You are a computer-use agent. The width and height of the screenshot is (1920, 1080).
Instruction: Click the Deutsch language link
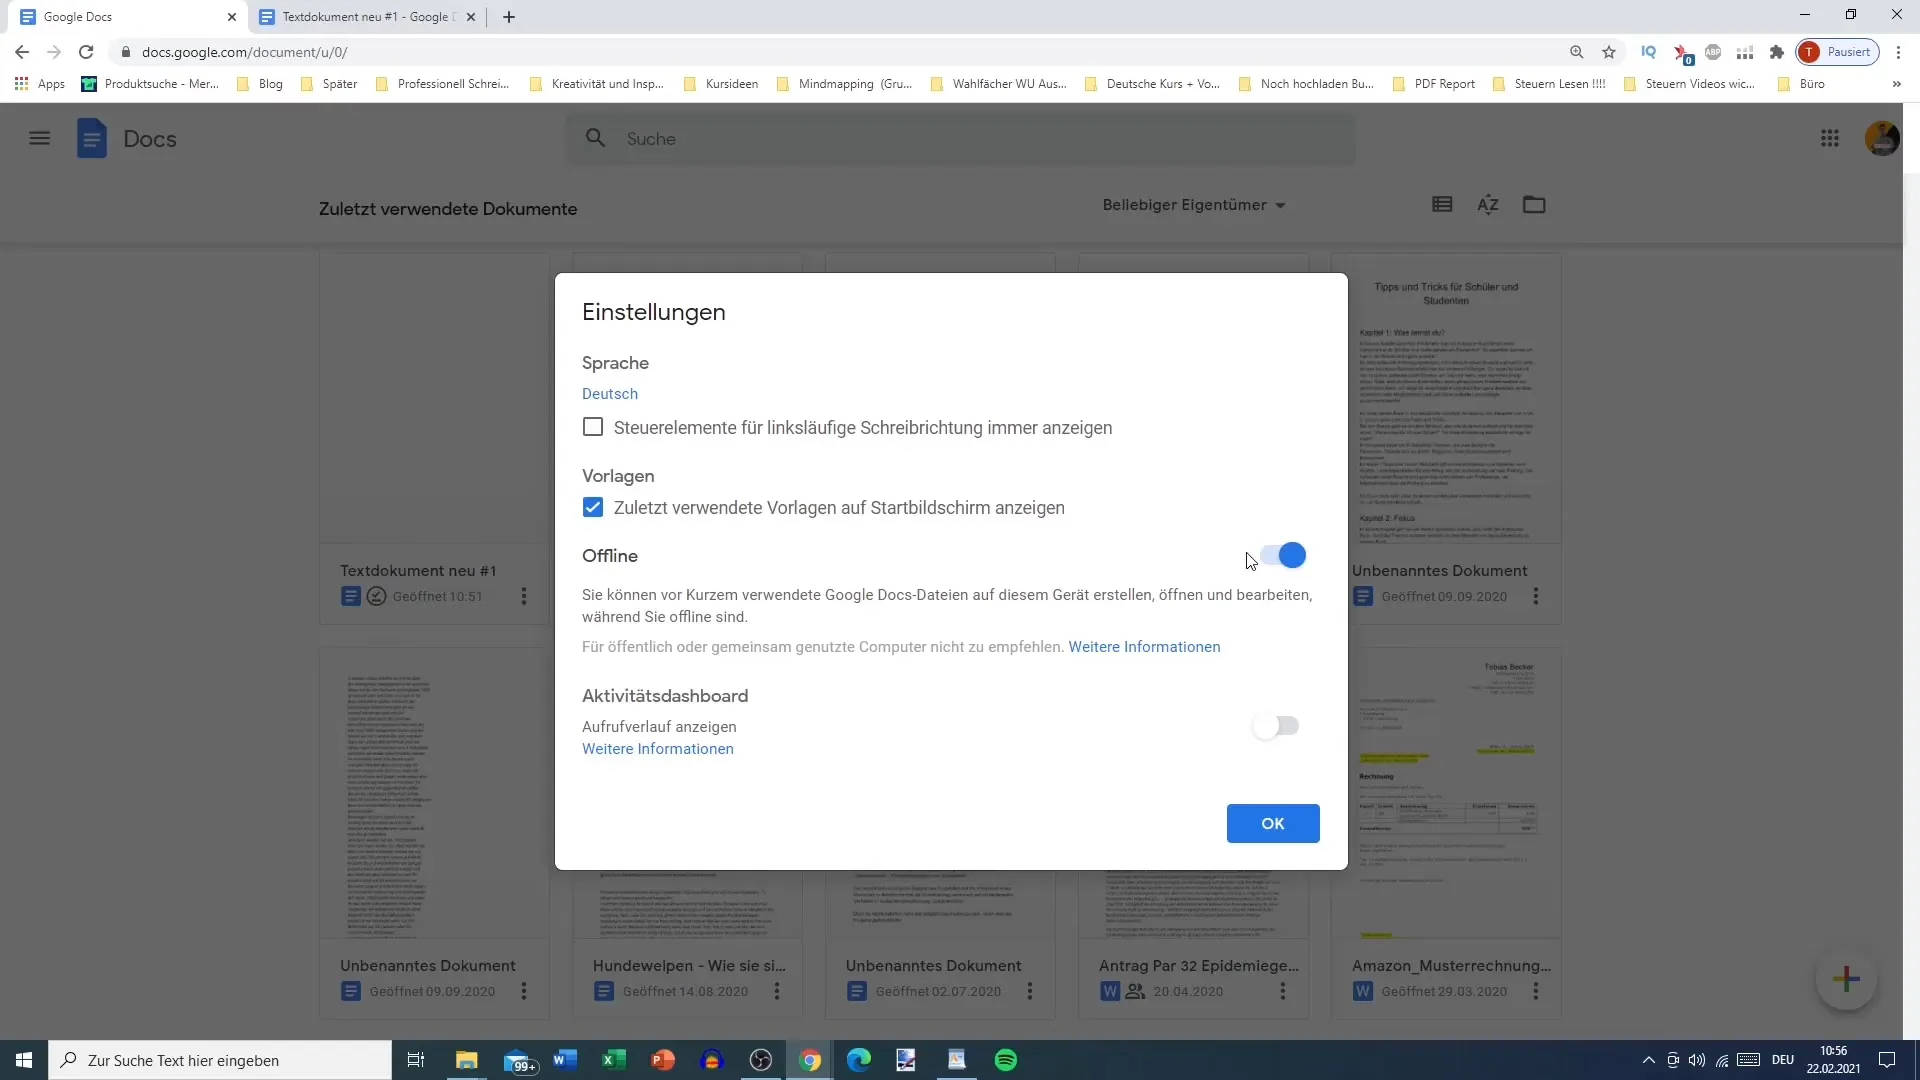[x=610, y=393]
